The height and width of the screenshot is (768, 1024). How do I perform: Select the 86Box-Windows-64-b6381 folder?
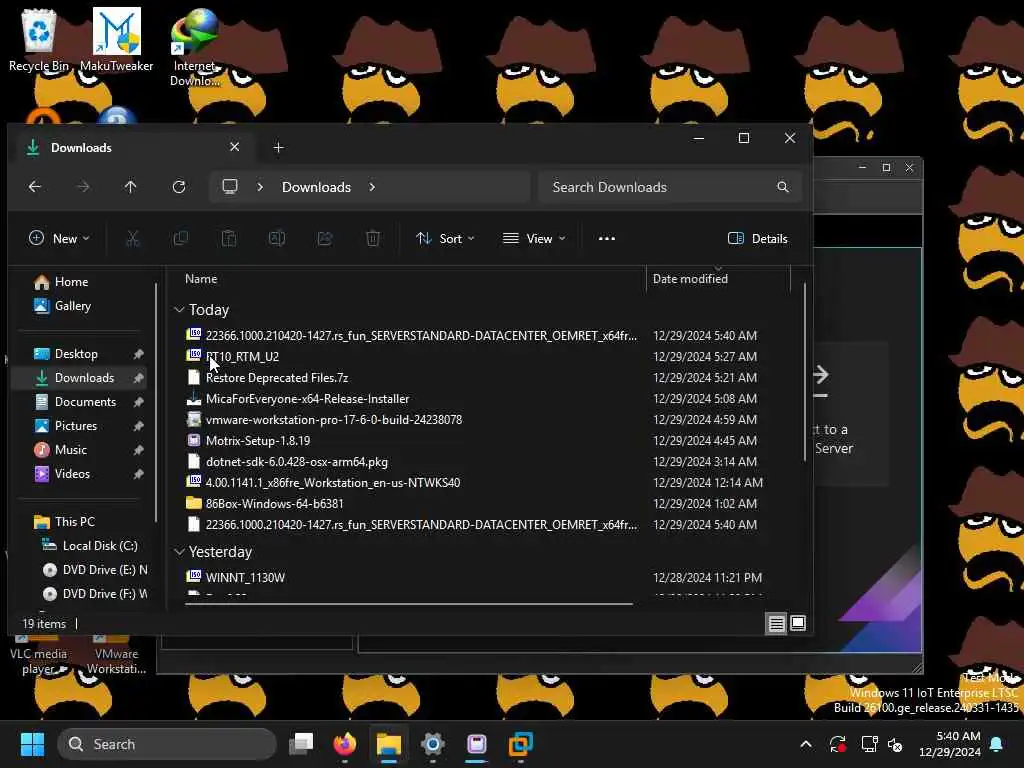coord(274,504)
